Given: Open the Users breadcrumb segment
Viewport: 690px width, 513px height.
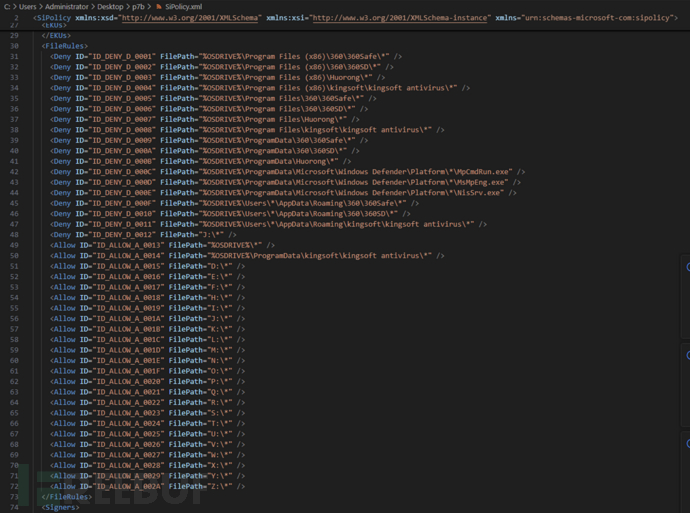Looking at the screenshot, I should (28, 7).
